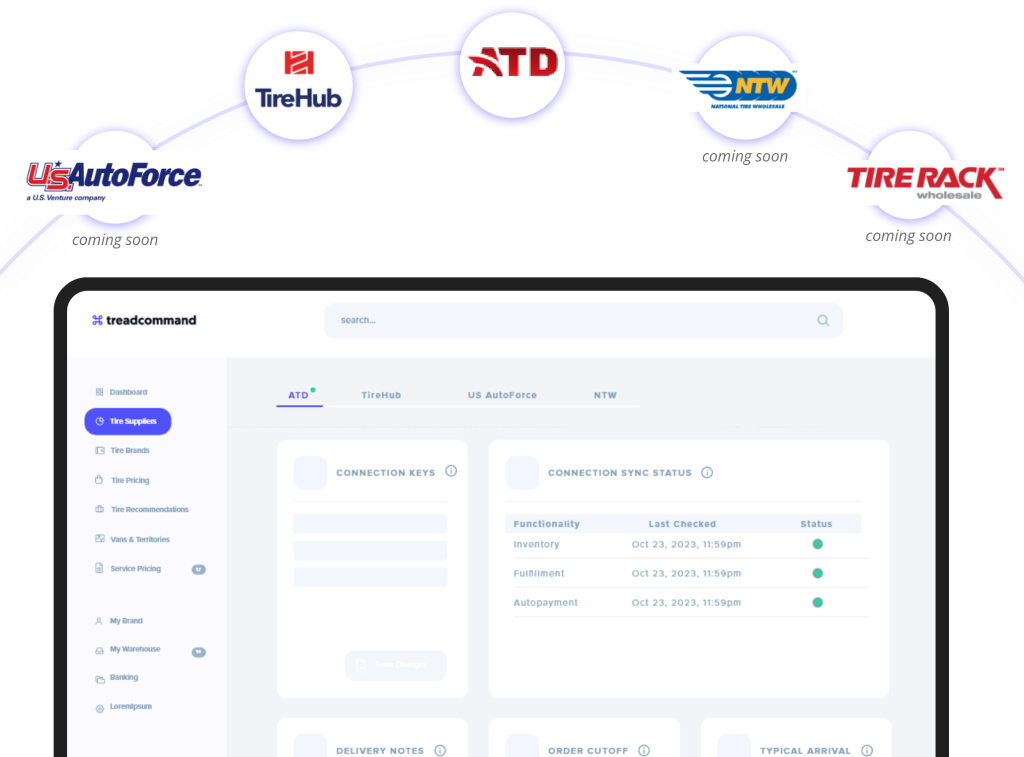Click inside the search input field
The image size is (1024, 757).
[500, 320]
